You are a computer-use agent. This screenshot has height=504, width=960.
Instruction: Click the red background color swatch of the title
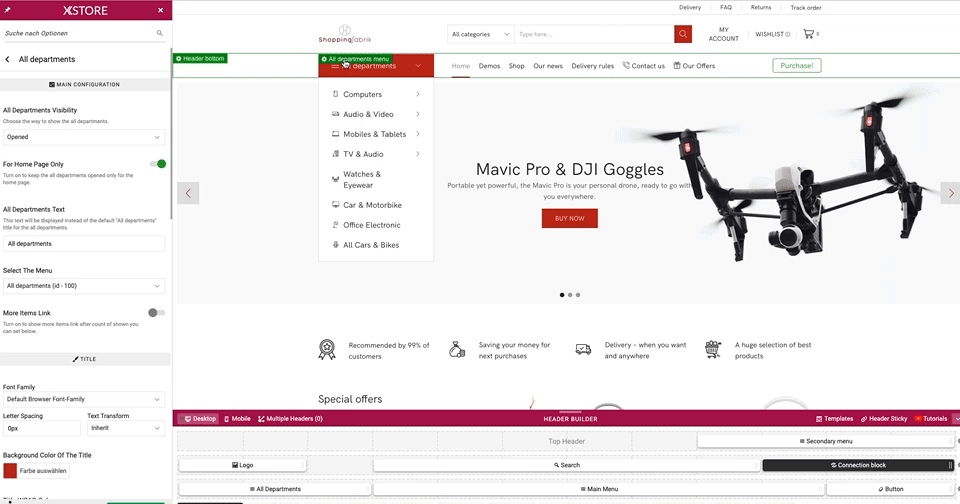pyautogui.click(x=10, y=471)
